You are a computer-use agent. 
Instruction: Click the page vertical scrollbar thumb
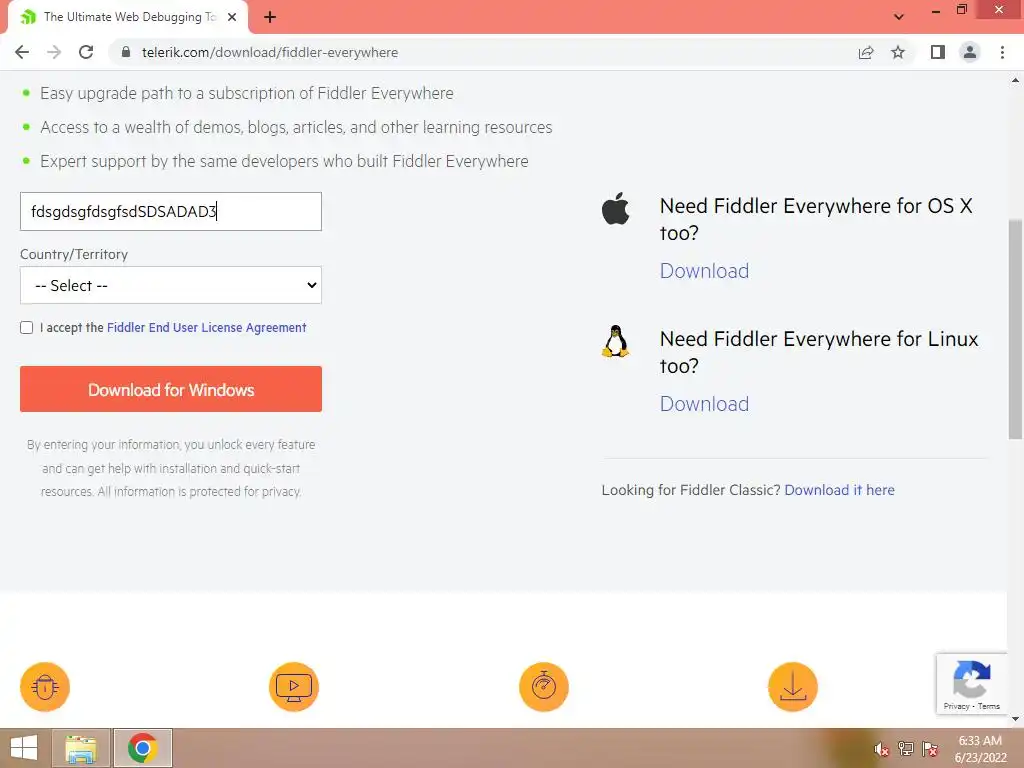[x=1015, y=330]
